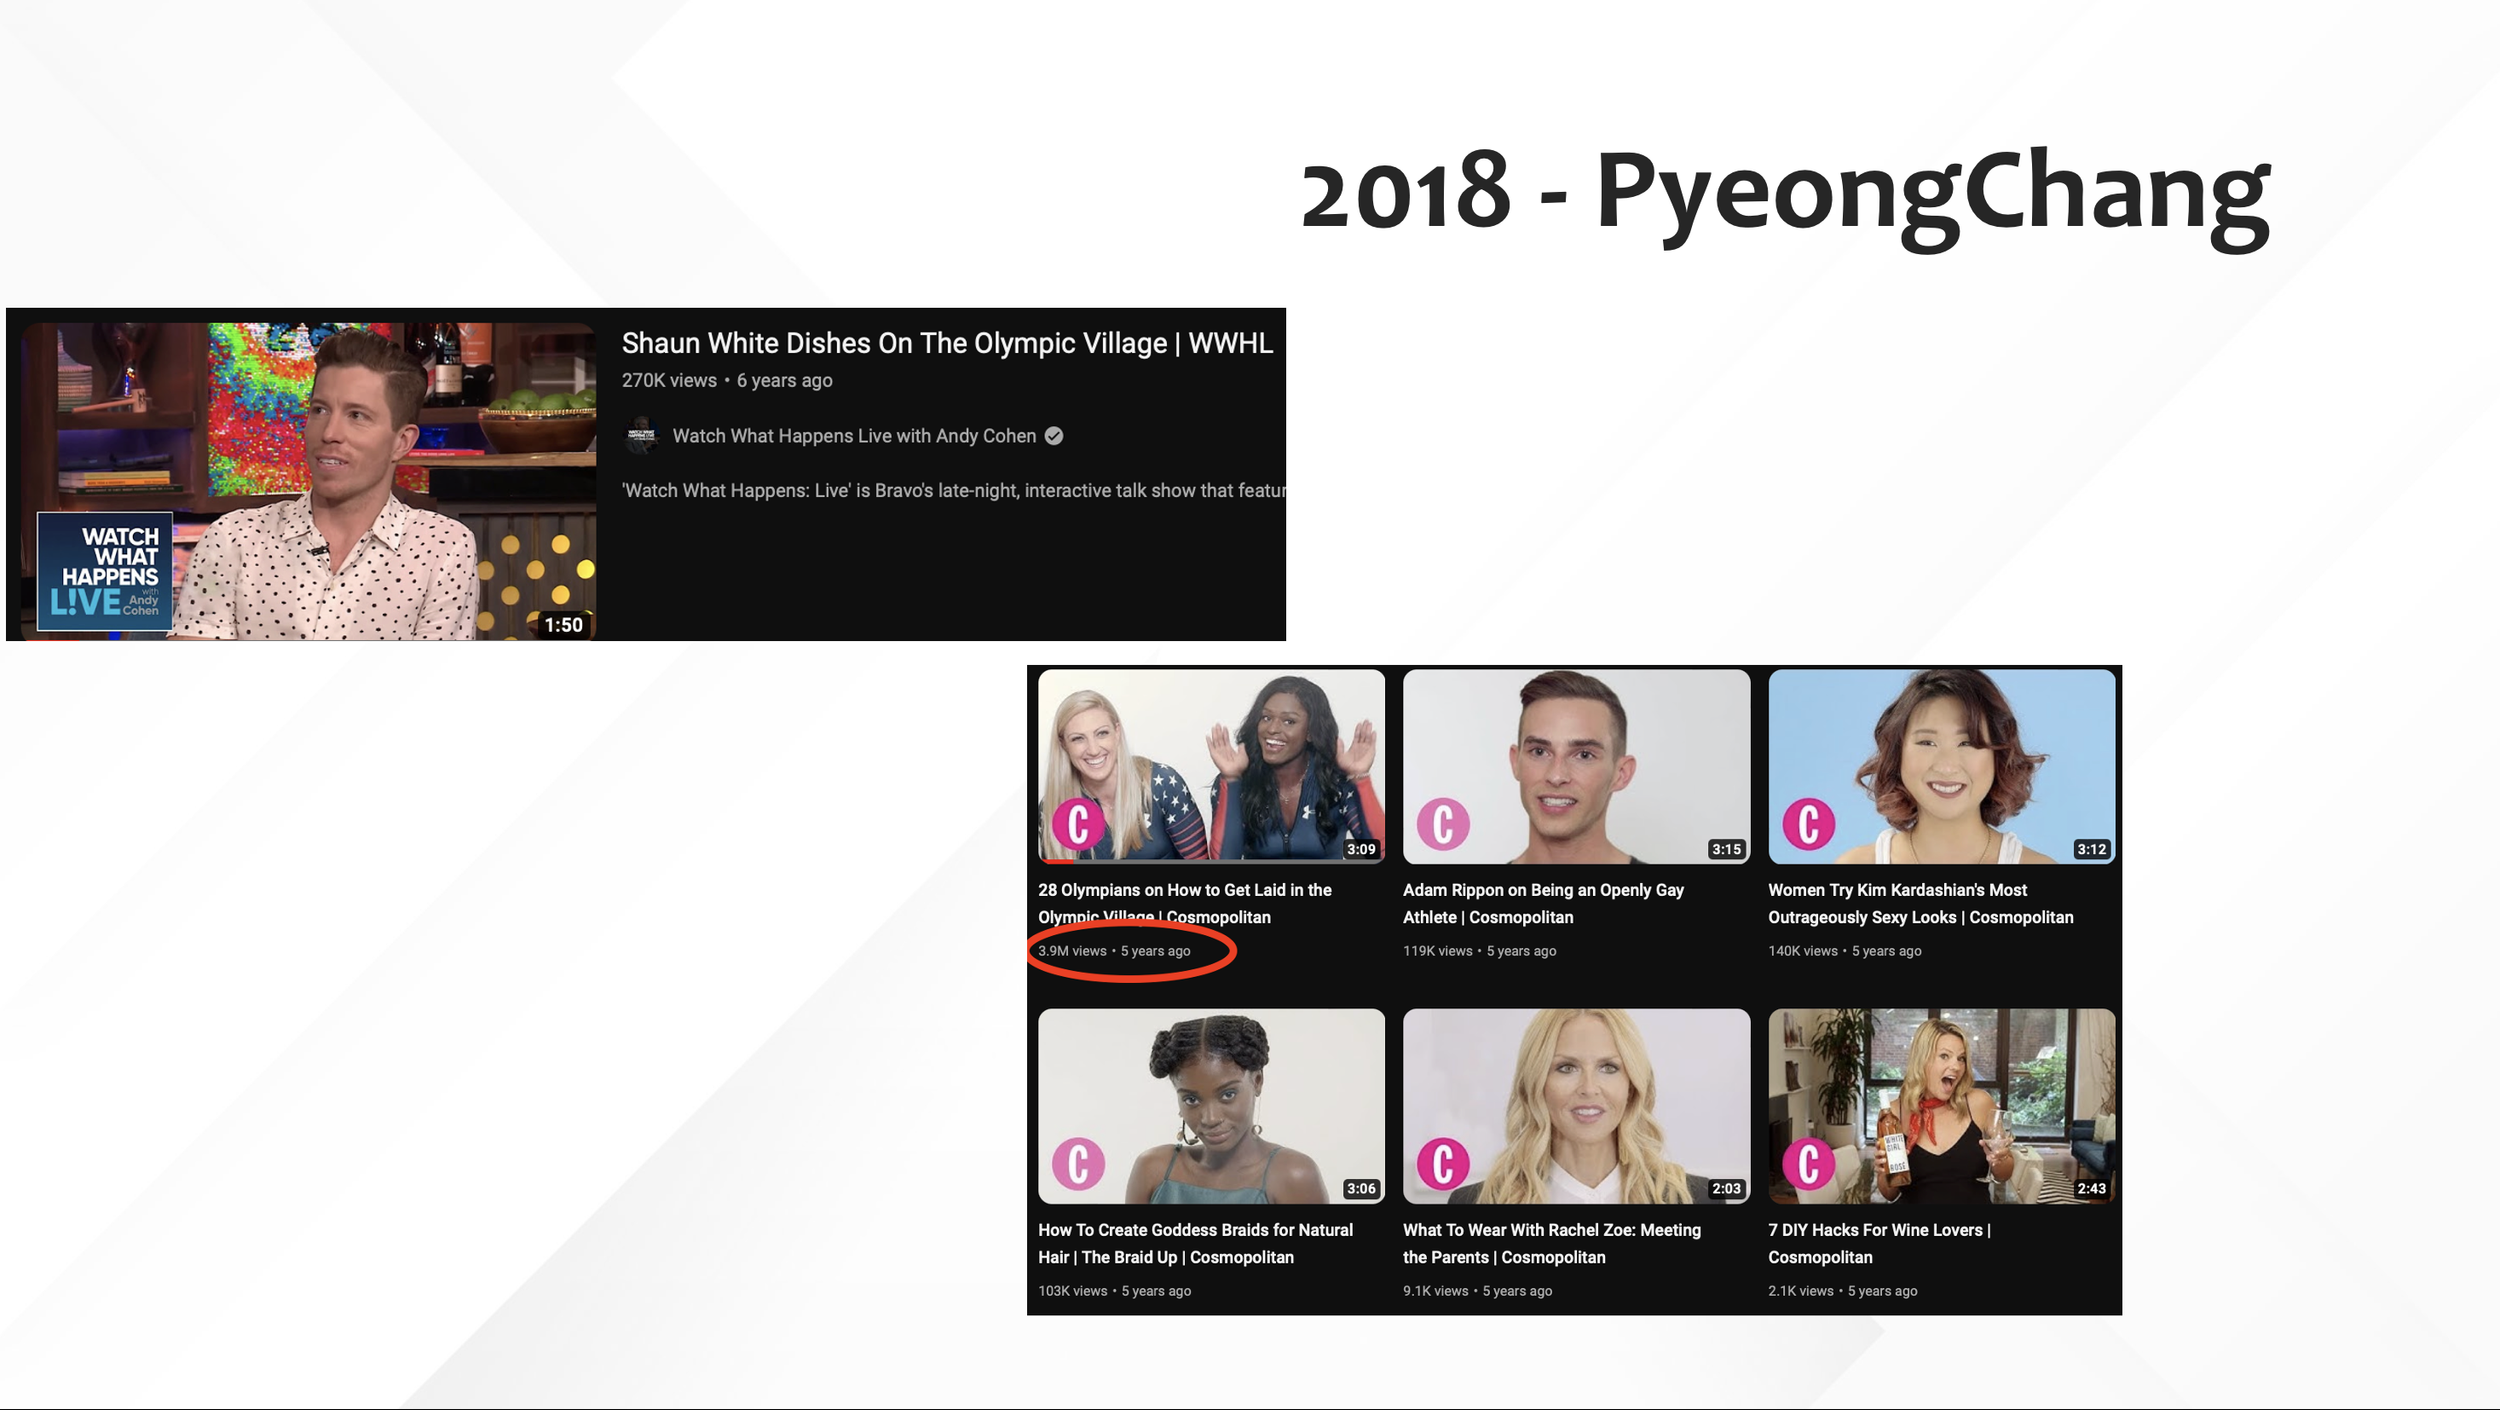Click the 1:50 duration badge on Shaun White video

(563, 625)
